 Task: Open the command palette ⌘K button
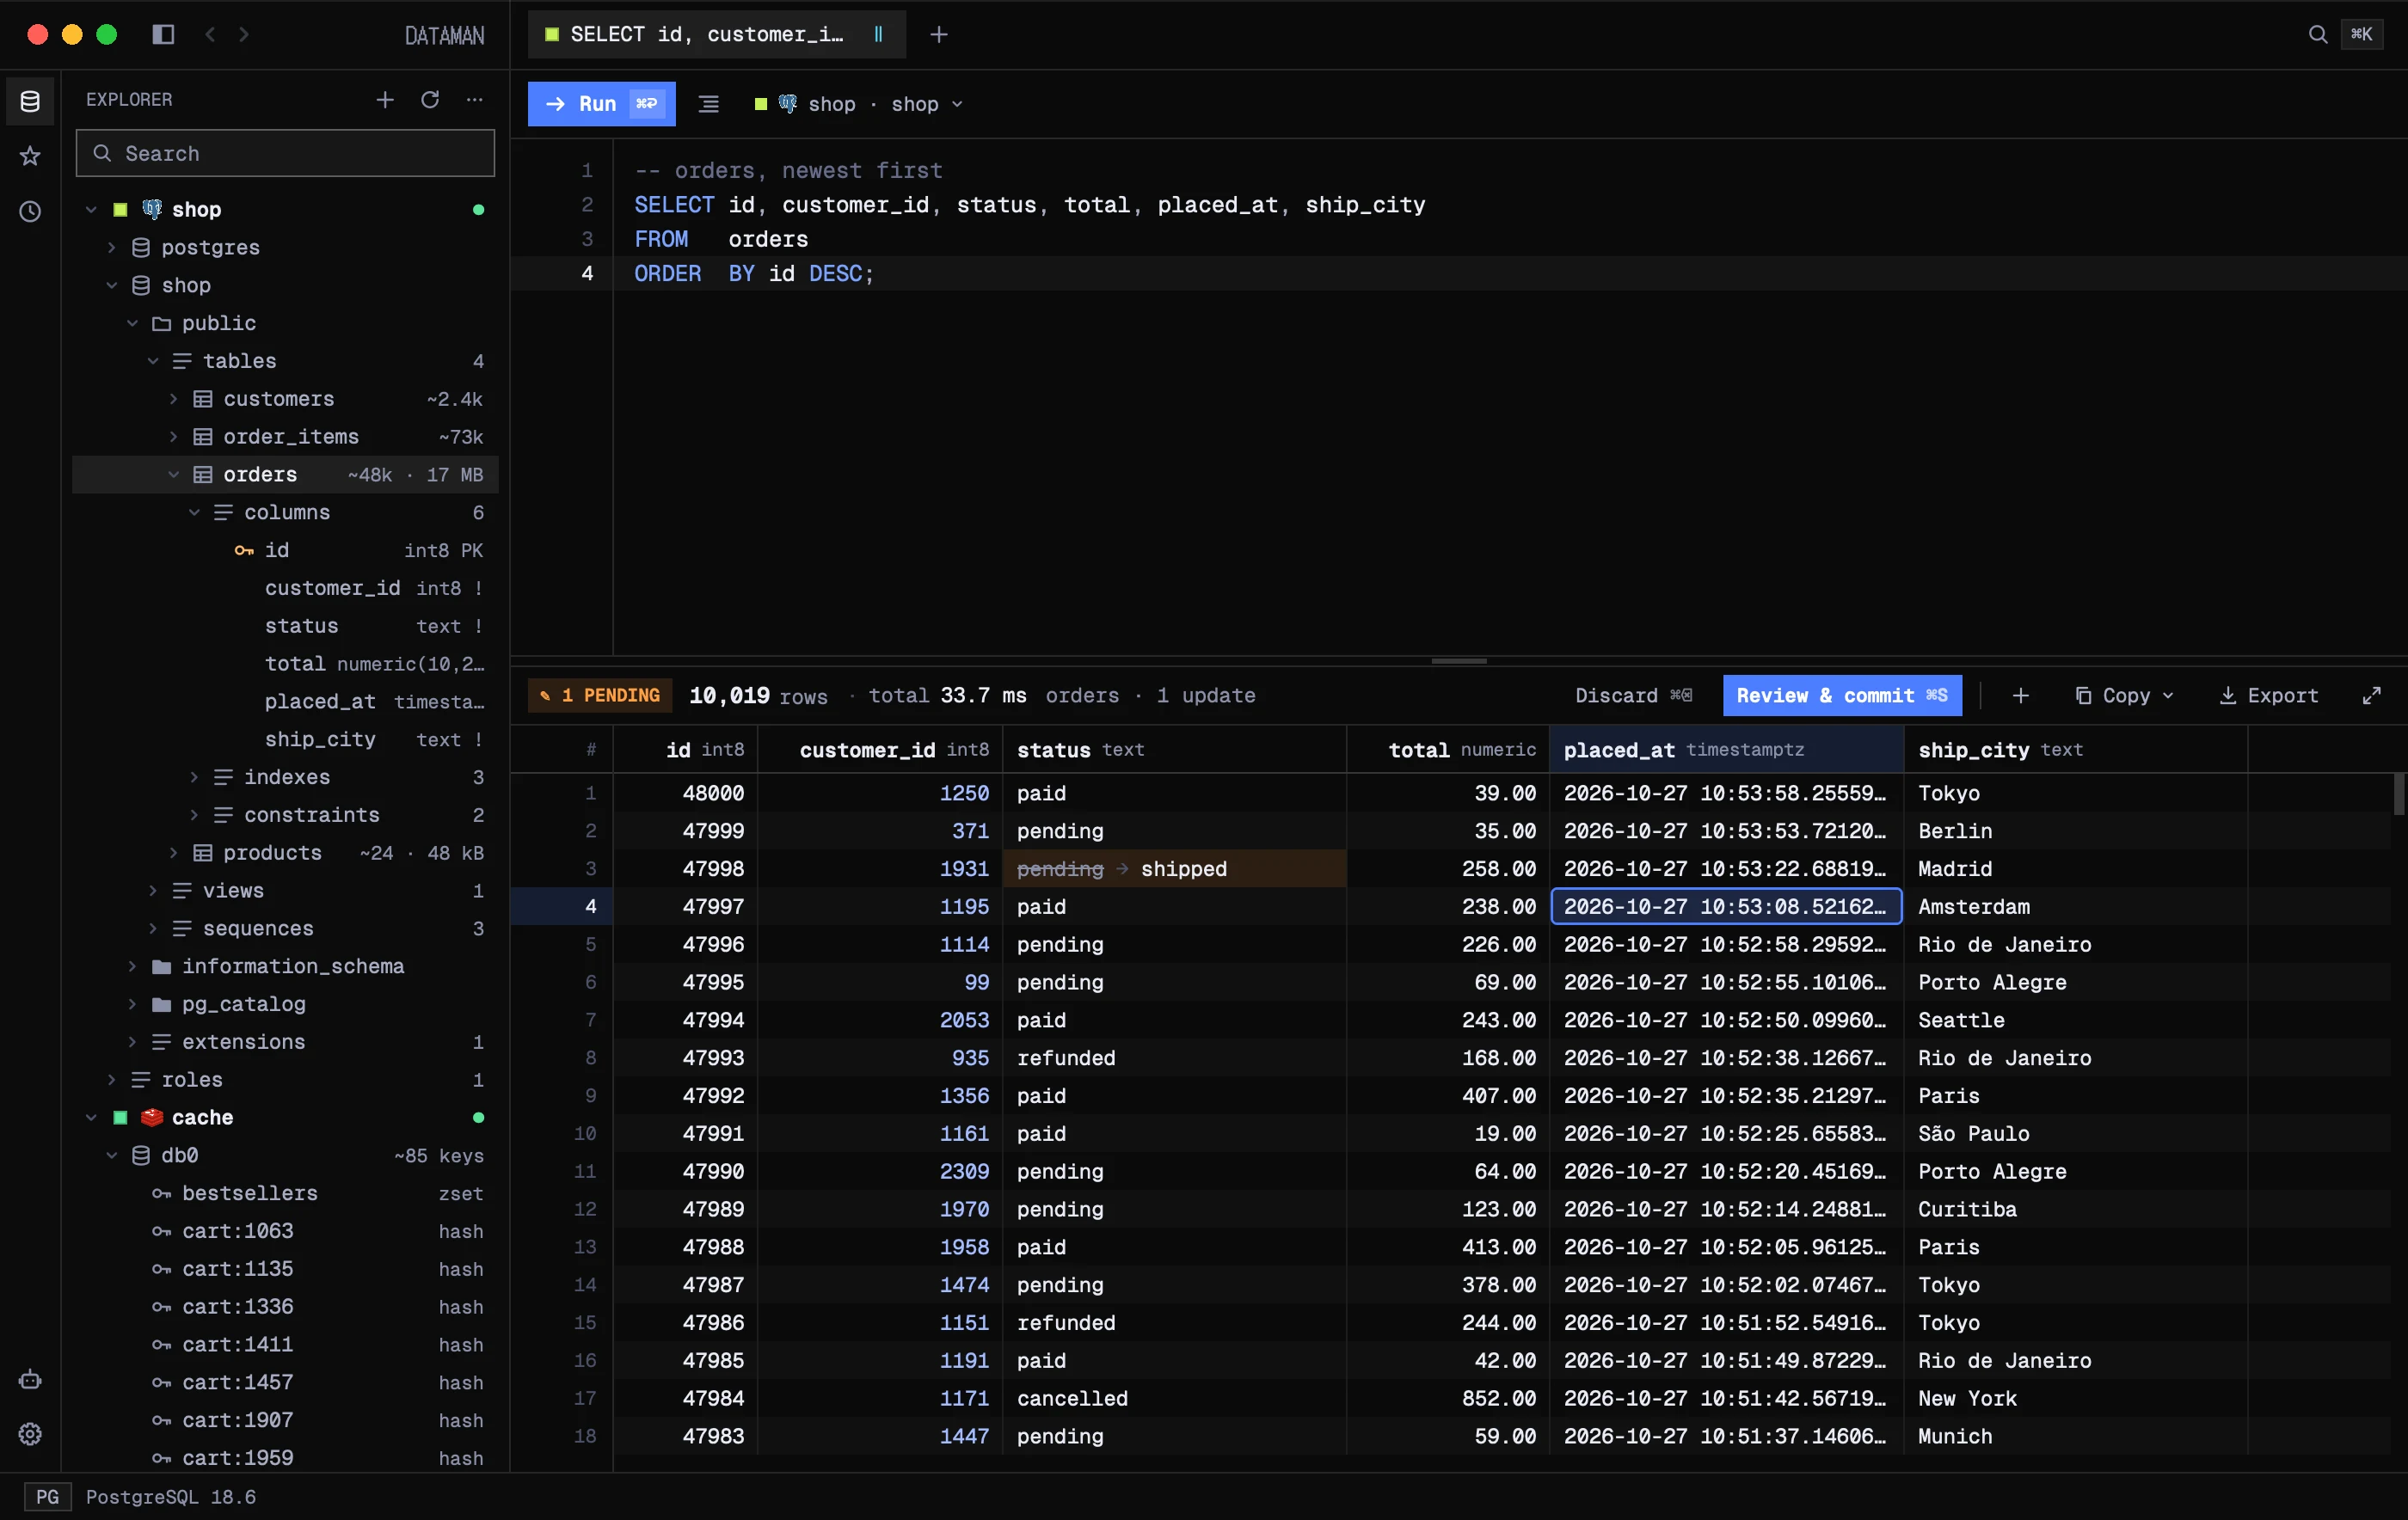tap(2362, 34)
